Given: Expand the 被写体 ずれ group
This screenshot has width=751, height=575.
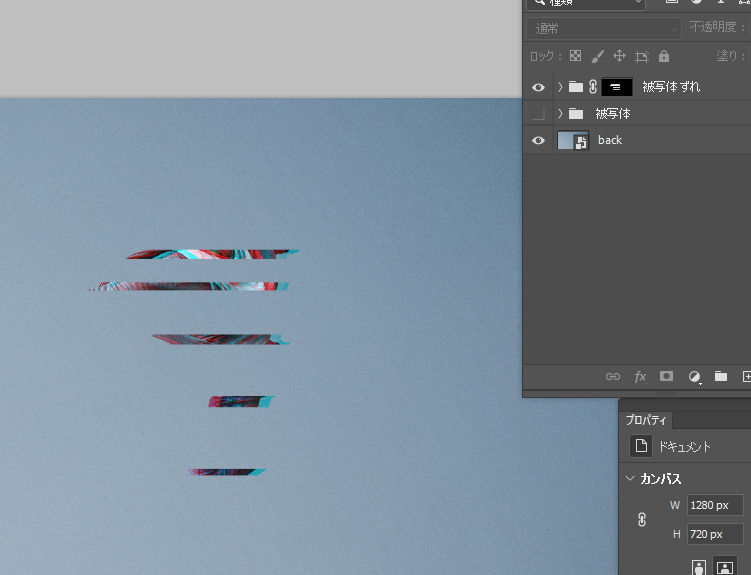Looking at the screenshot, I should 560,87.
